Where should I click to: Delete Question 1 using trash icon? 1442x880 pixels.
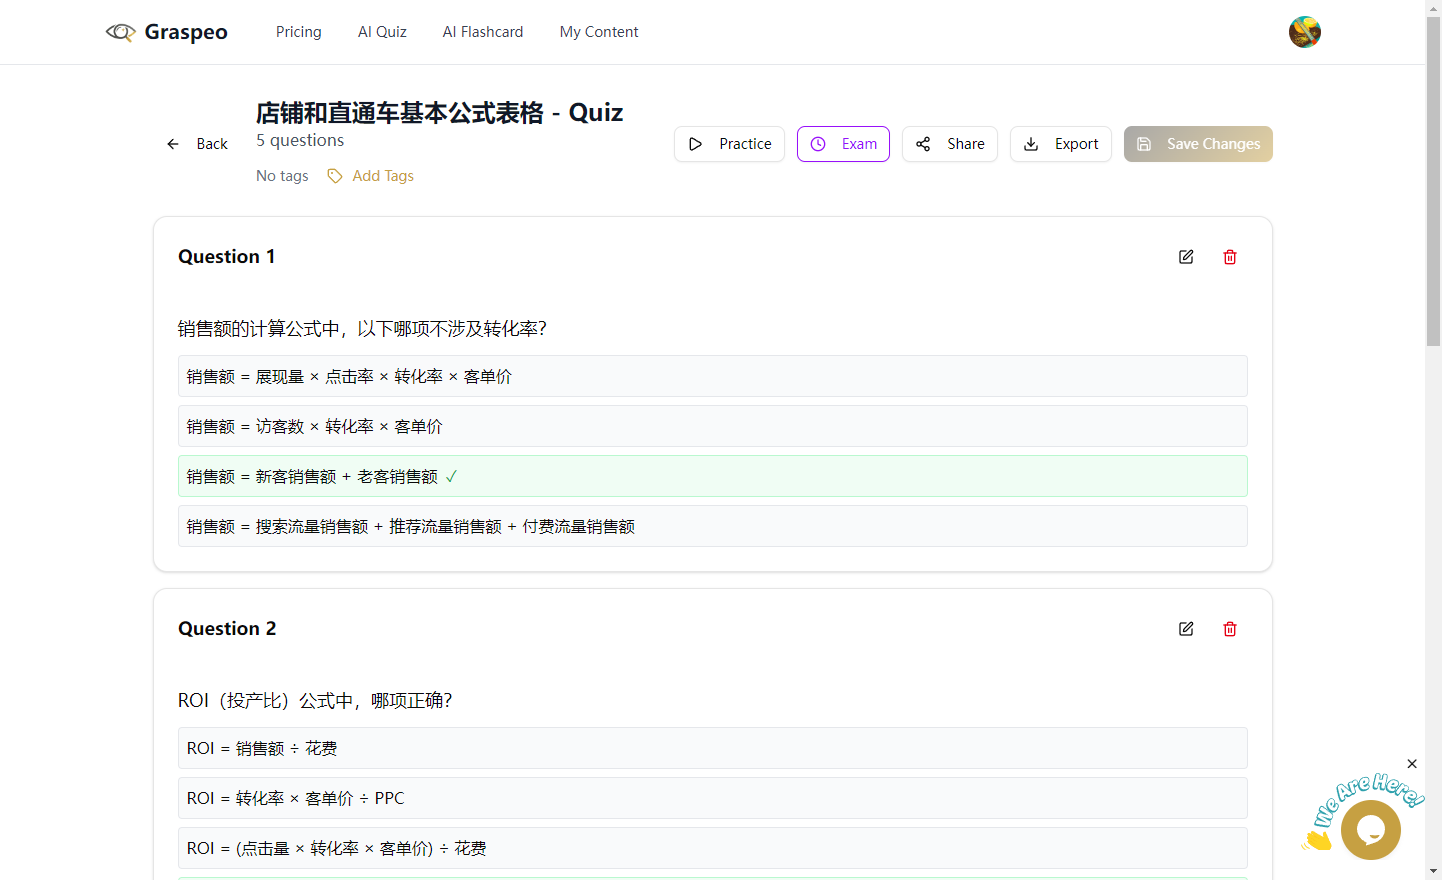(x=1229, y=256)
